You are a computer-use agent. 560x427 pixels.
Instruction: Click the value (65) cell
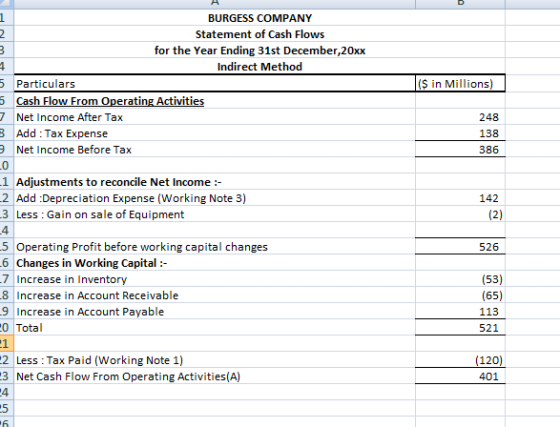460,295
